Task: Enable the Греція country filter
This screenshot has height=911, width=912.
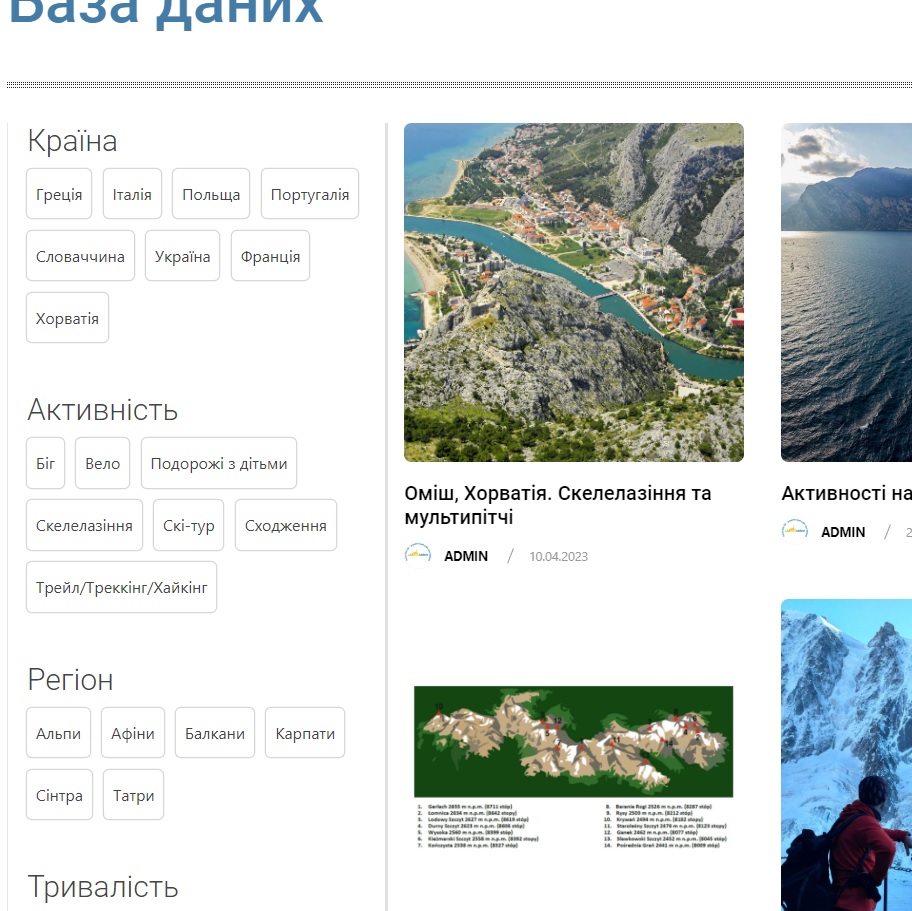Action: pyautogui.click(x=58, y=193)
